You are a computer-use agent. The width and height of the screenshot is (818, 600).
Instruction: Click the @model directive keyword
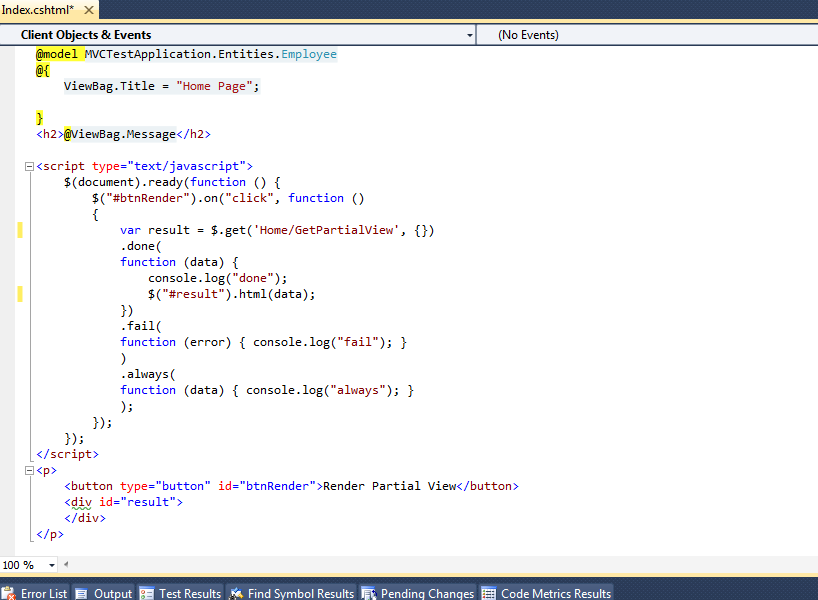57,54
